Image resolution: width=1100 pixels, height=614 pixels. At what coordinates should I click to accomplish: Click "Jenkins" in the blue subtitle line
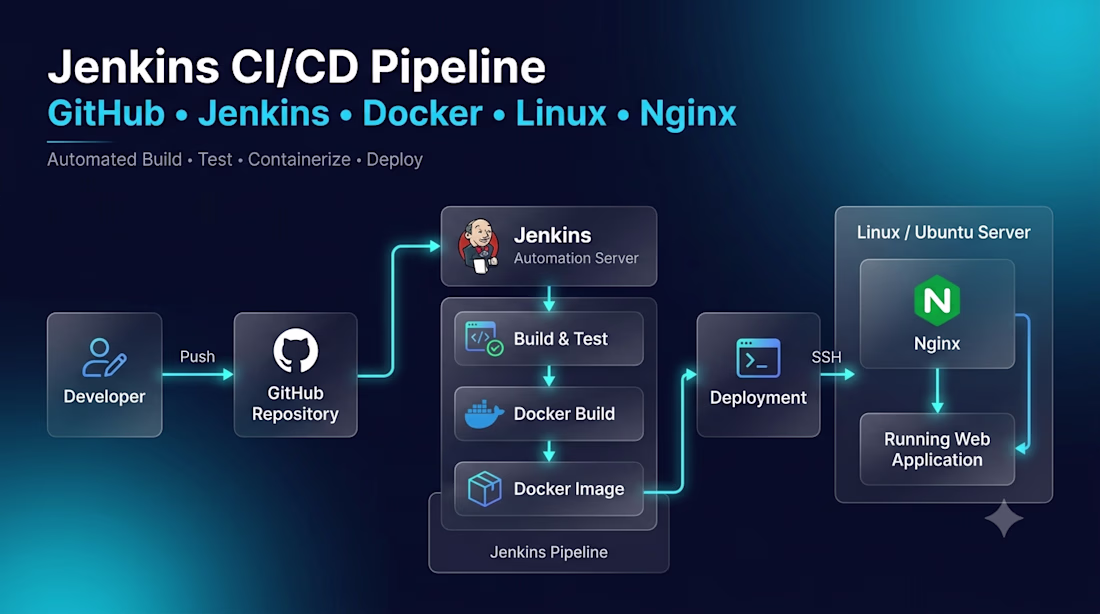[x=264, y=114]
